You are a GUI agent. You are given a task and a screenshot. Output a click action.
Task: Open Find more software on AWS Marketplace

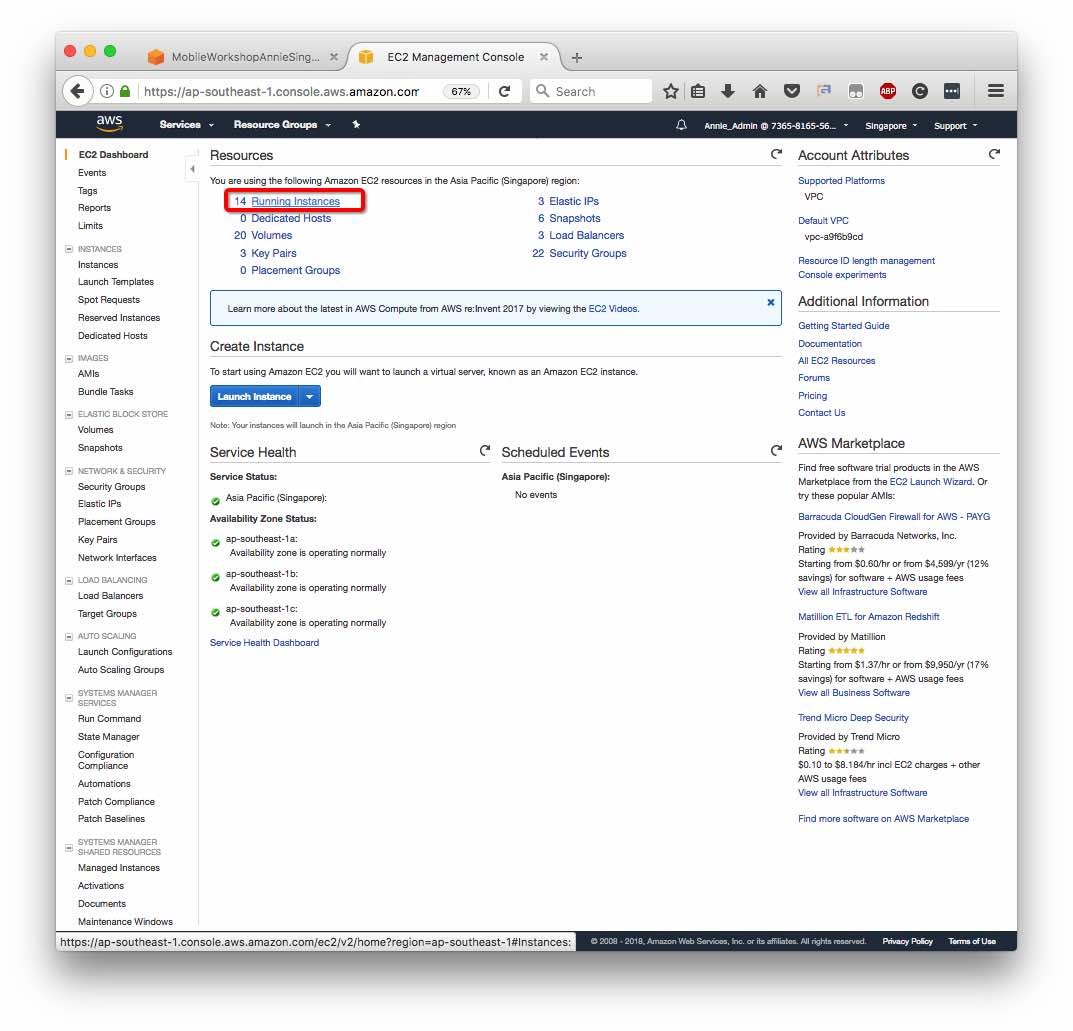tap(883, 819)
